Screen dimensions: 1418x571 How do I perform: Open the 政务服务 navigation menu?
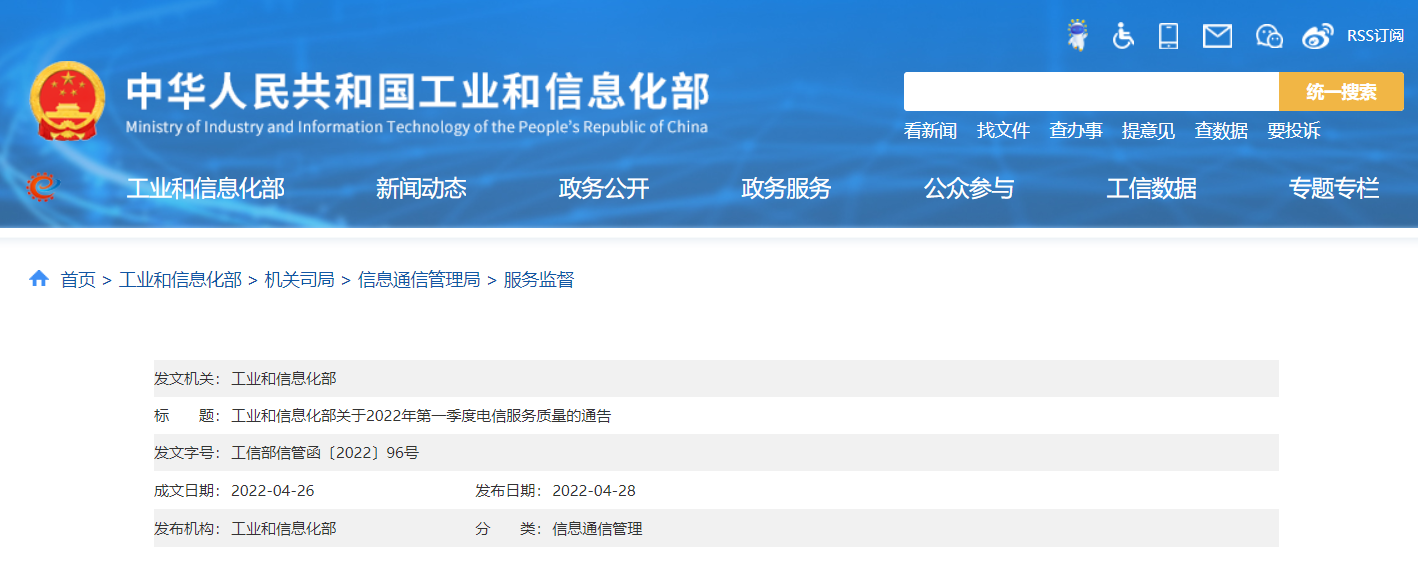786,188
